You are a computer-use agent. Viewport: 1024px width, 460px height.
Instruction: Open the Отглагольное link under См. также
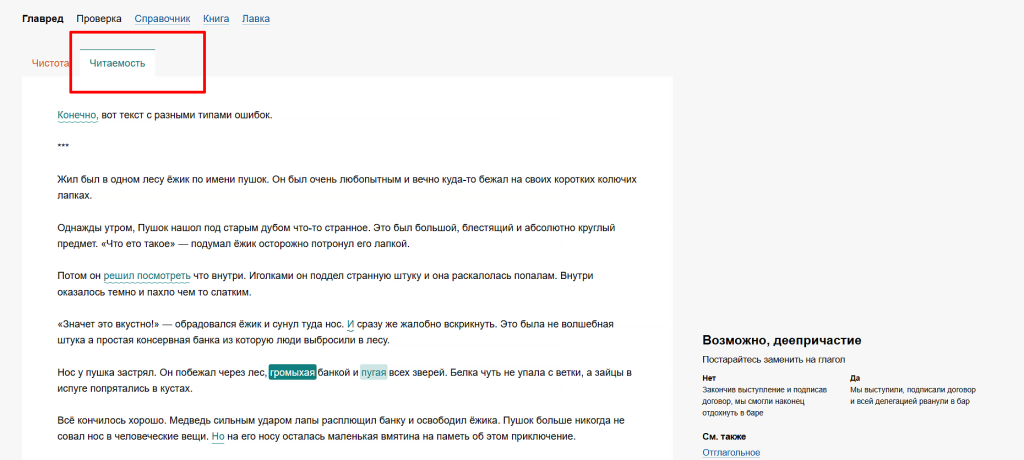click(x=730, y=452)
